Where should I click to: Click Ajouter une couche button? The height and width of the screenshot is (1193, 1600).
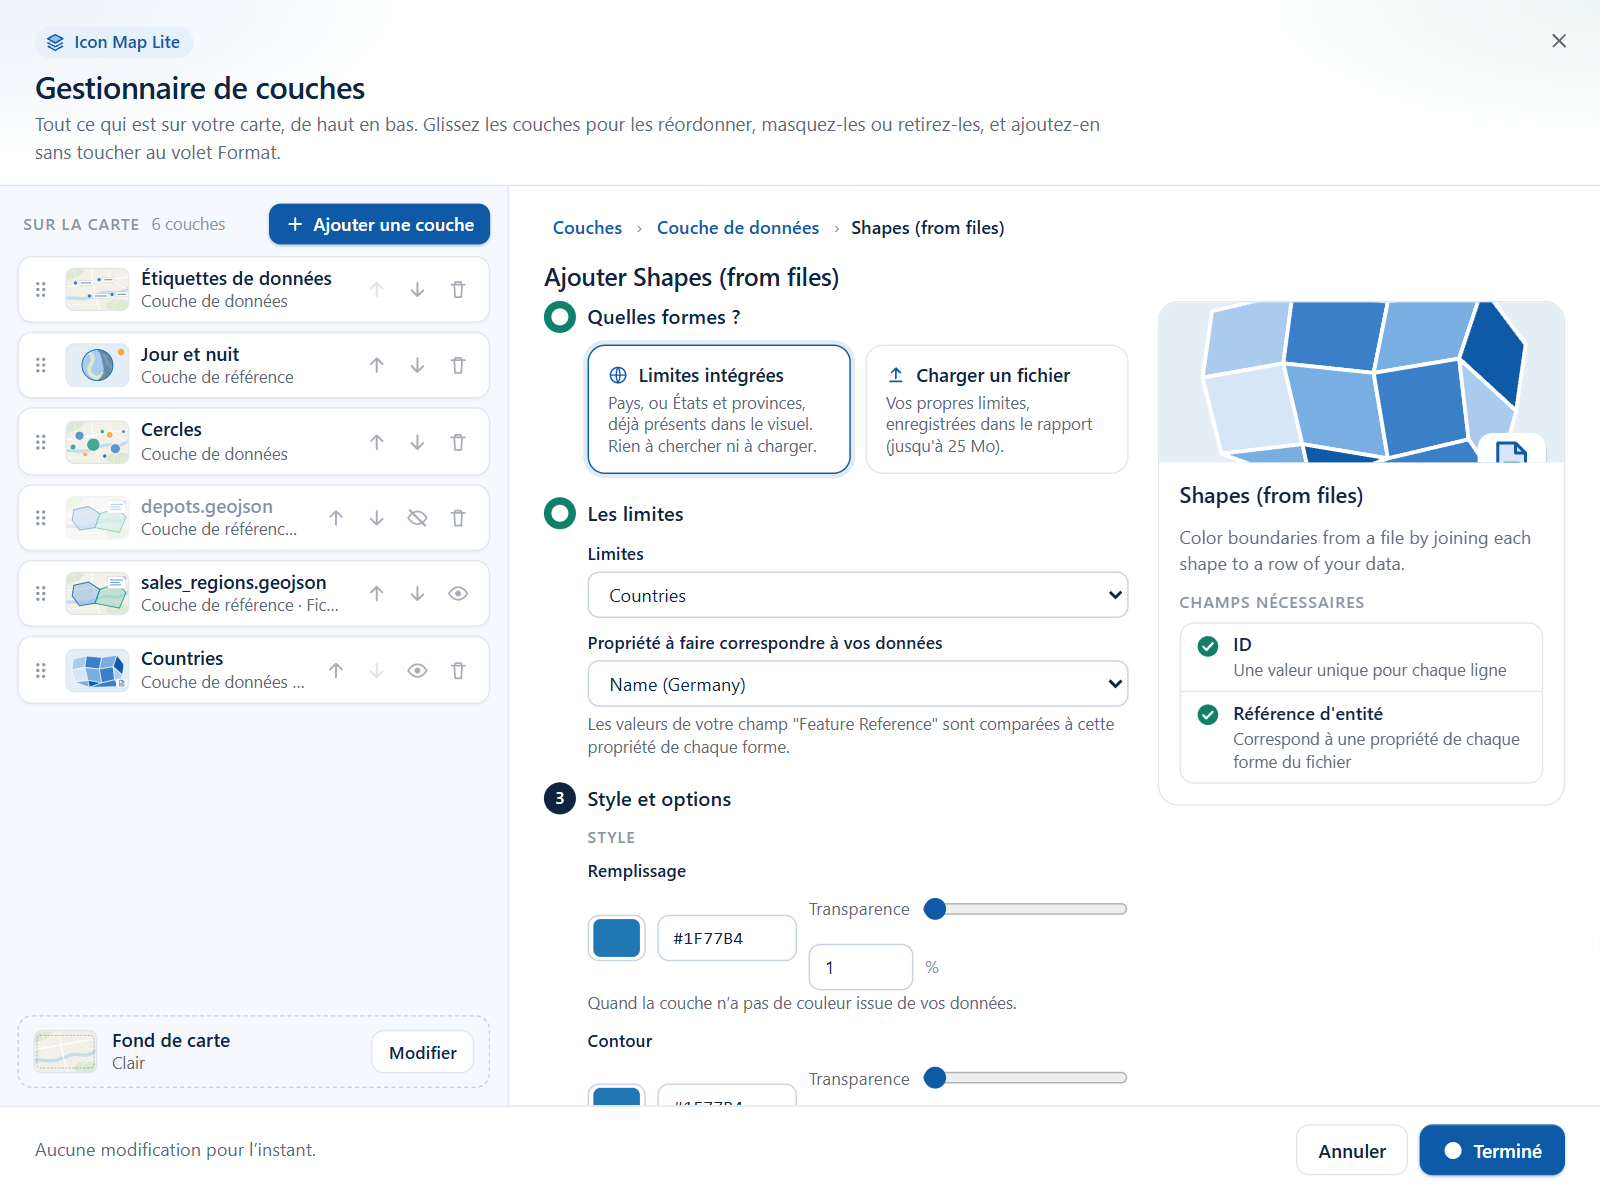coord(380,224)
